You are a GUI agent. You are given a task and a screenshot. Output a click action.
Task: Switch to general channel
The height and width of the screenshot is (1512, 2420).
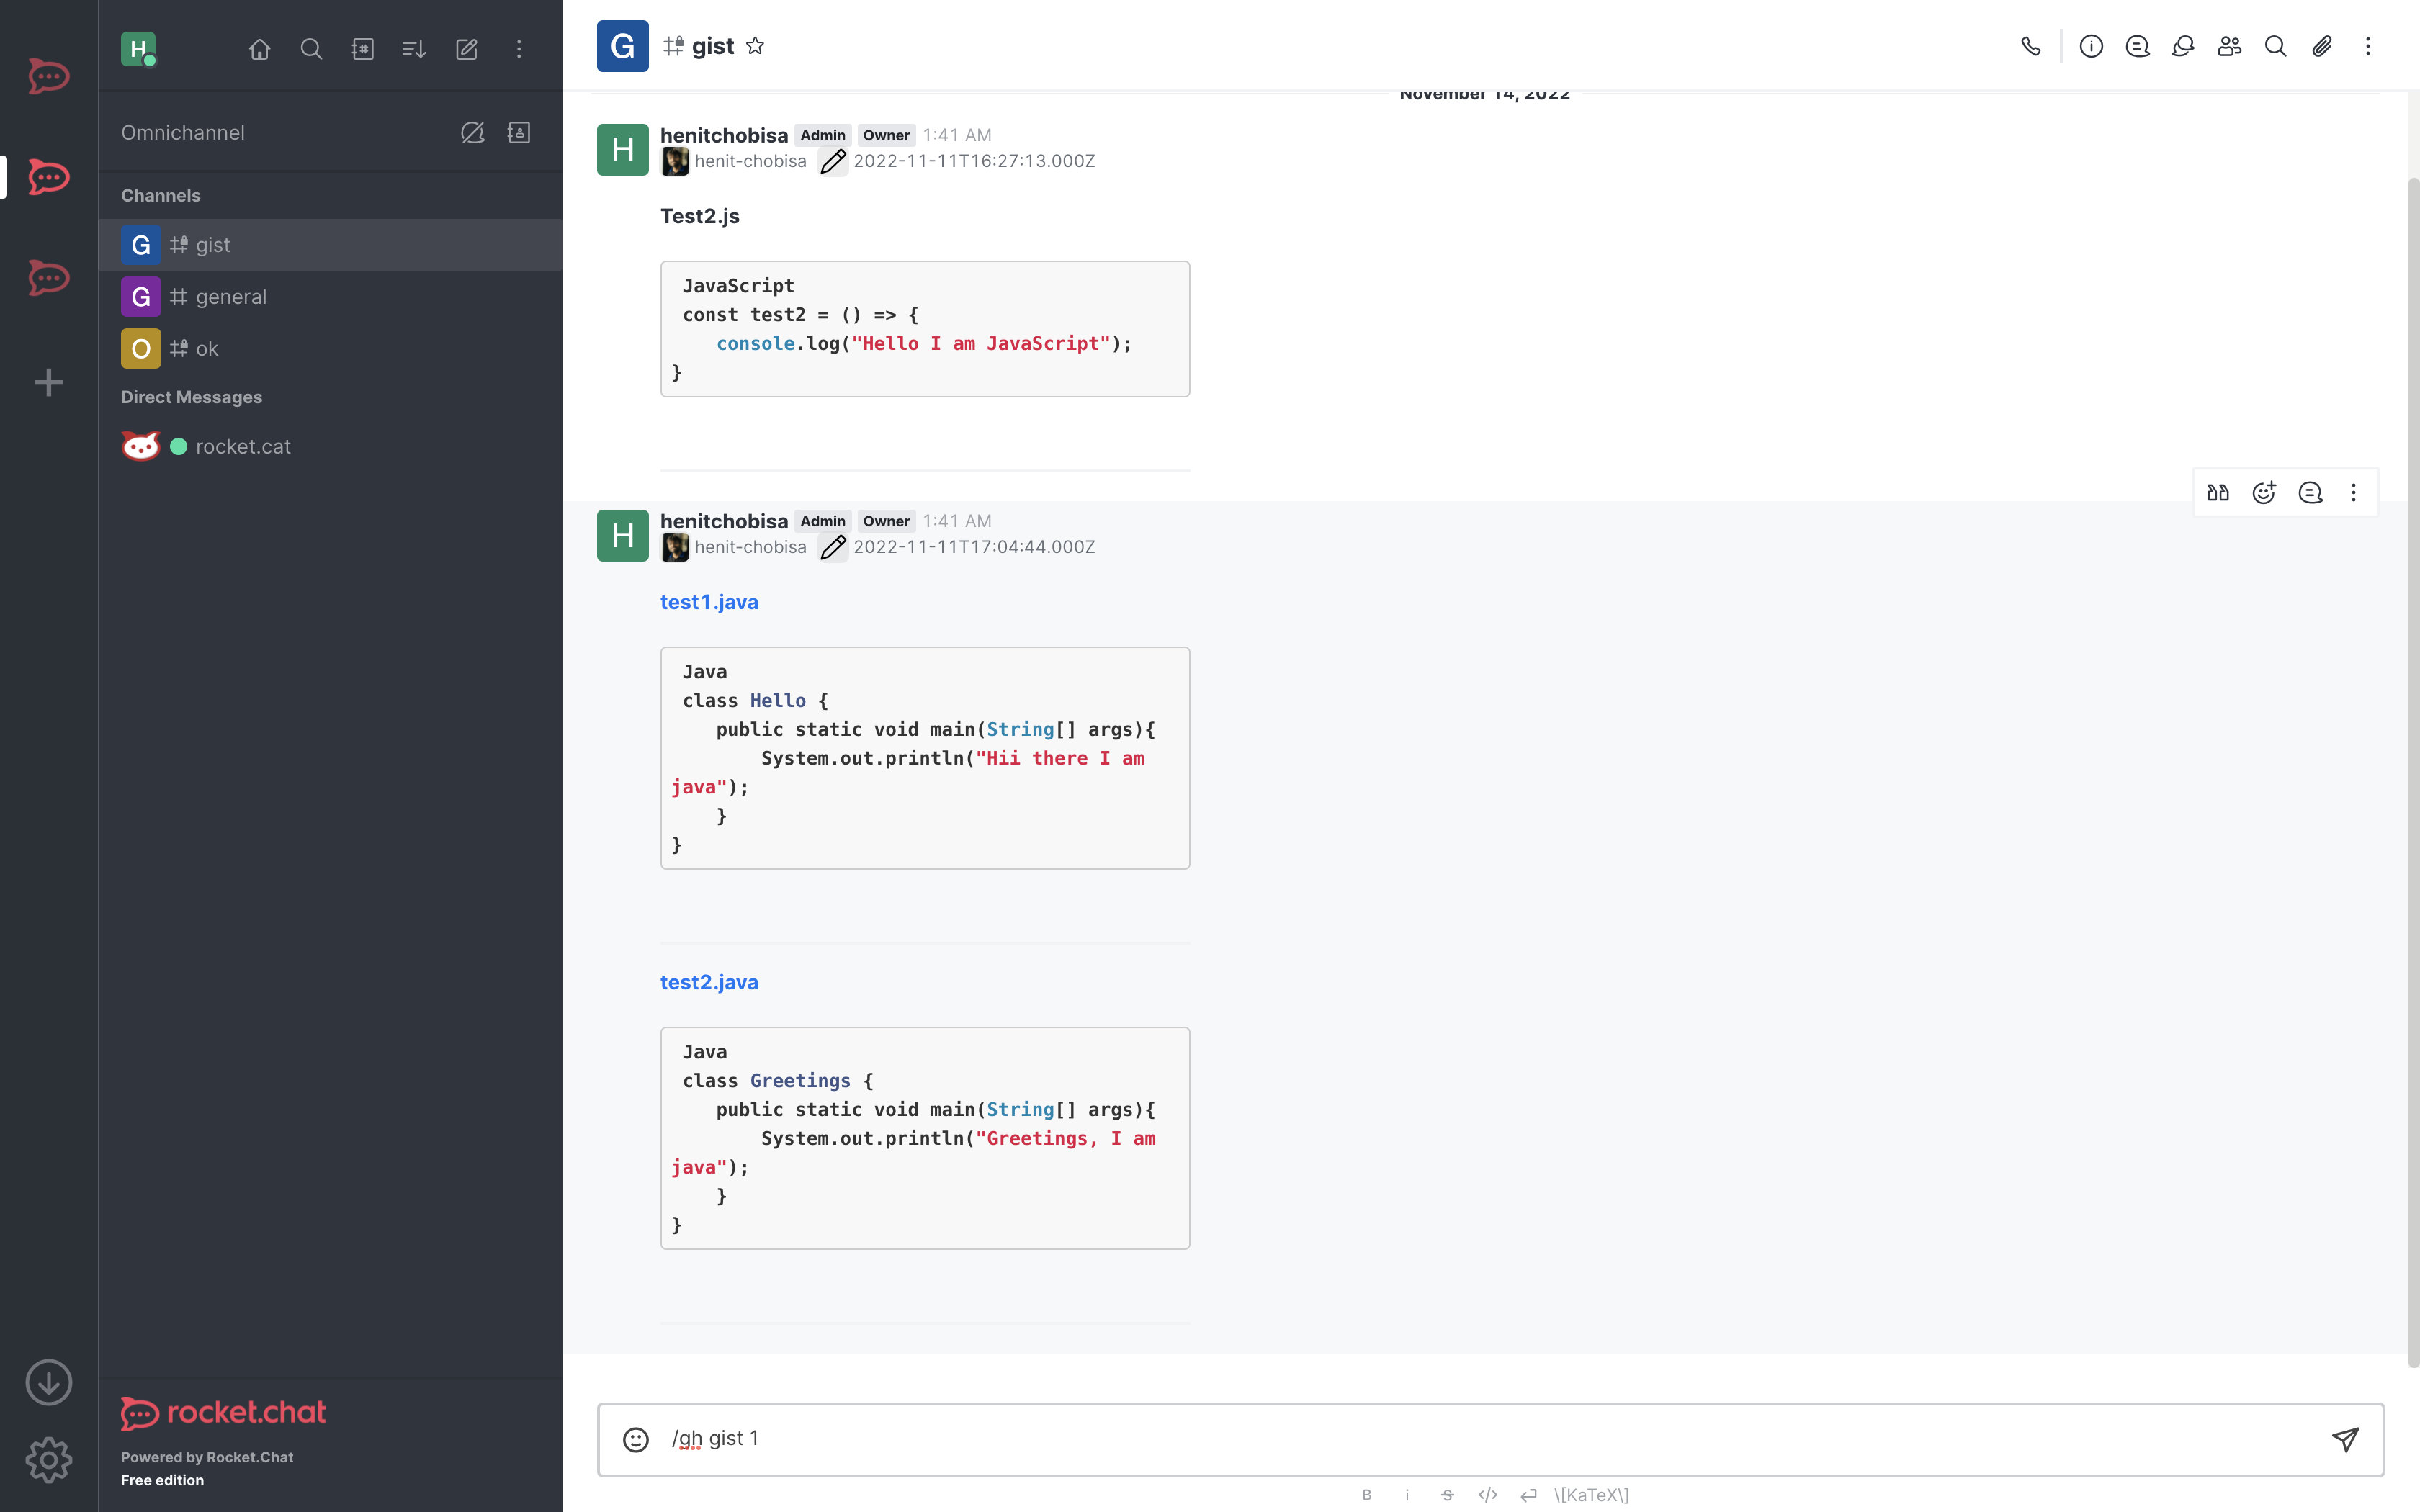pyautogui.click(x=231, y=297)
